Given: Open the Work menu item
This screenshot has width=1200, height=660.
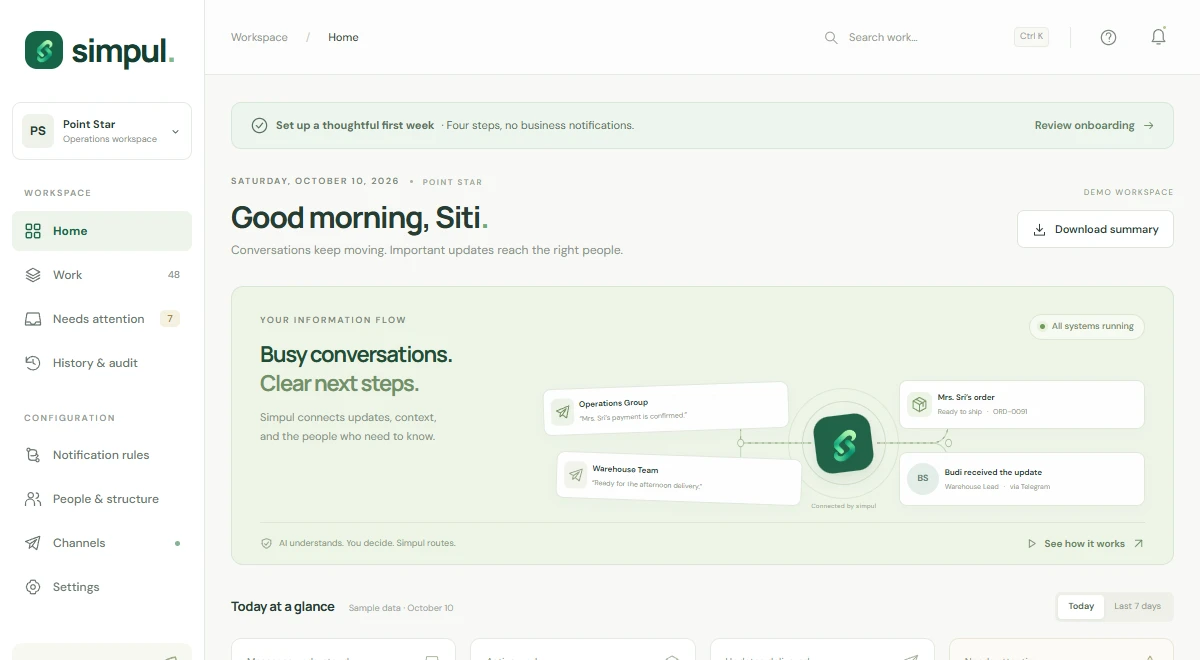Looking at the screenshot, I should [102, 275].
